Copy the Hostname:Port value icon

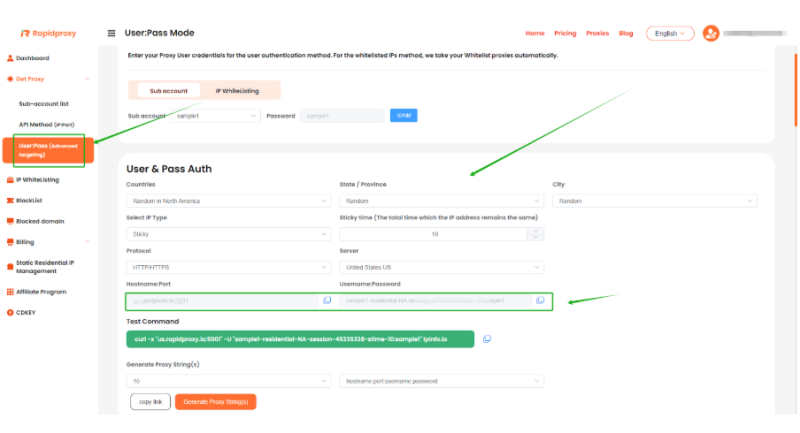click(x=327, y=300)
